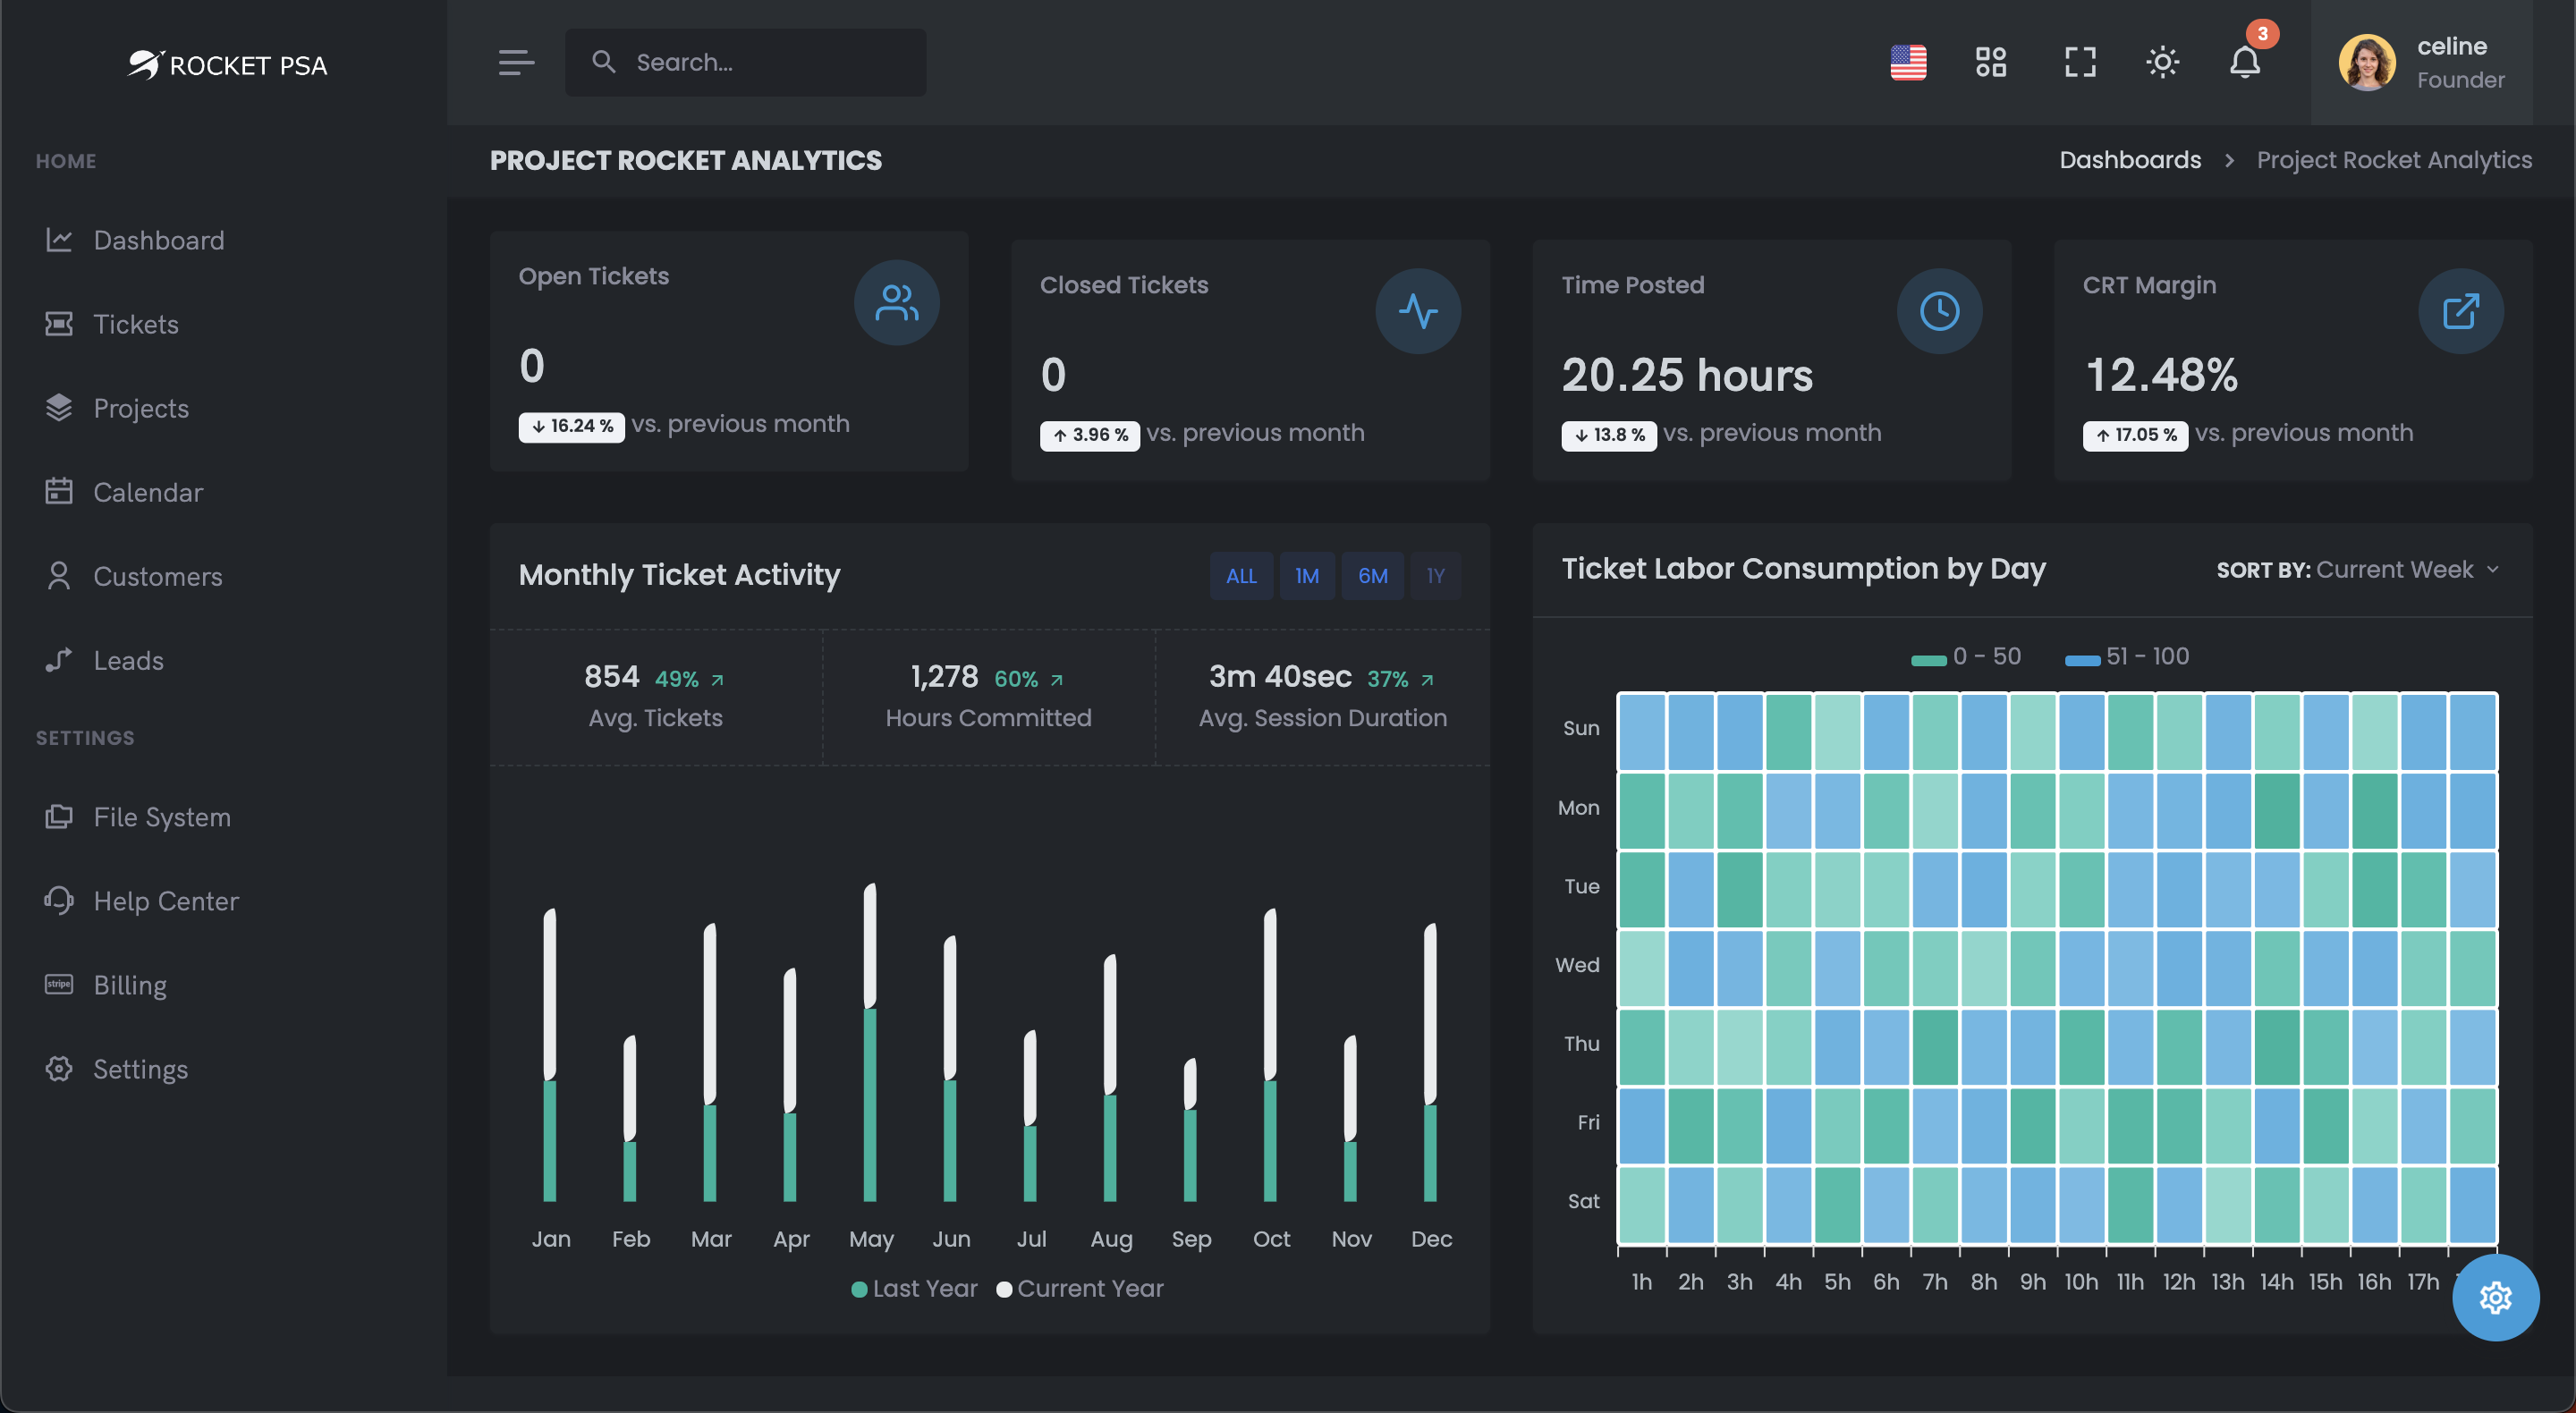
Task: Open the celine Founder profile menu
Action: coord(2421,62)
